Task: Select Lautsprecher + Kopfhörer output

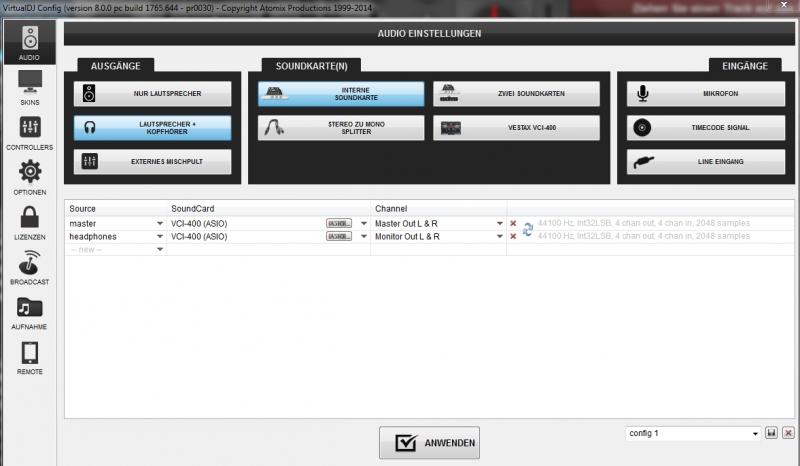Action: click(152, 128)
